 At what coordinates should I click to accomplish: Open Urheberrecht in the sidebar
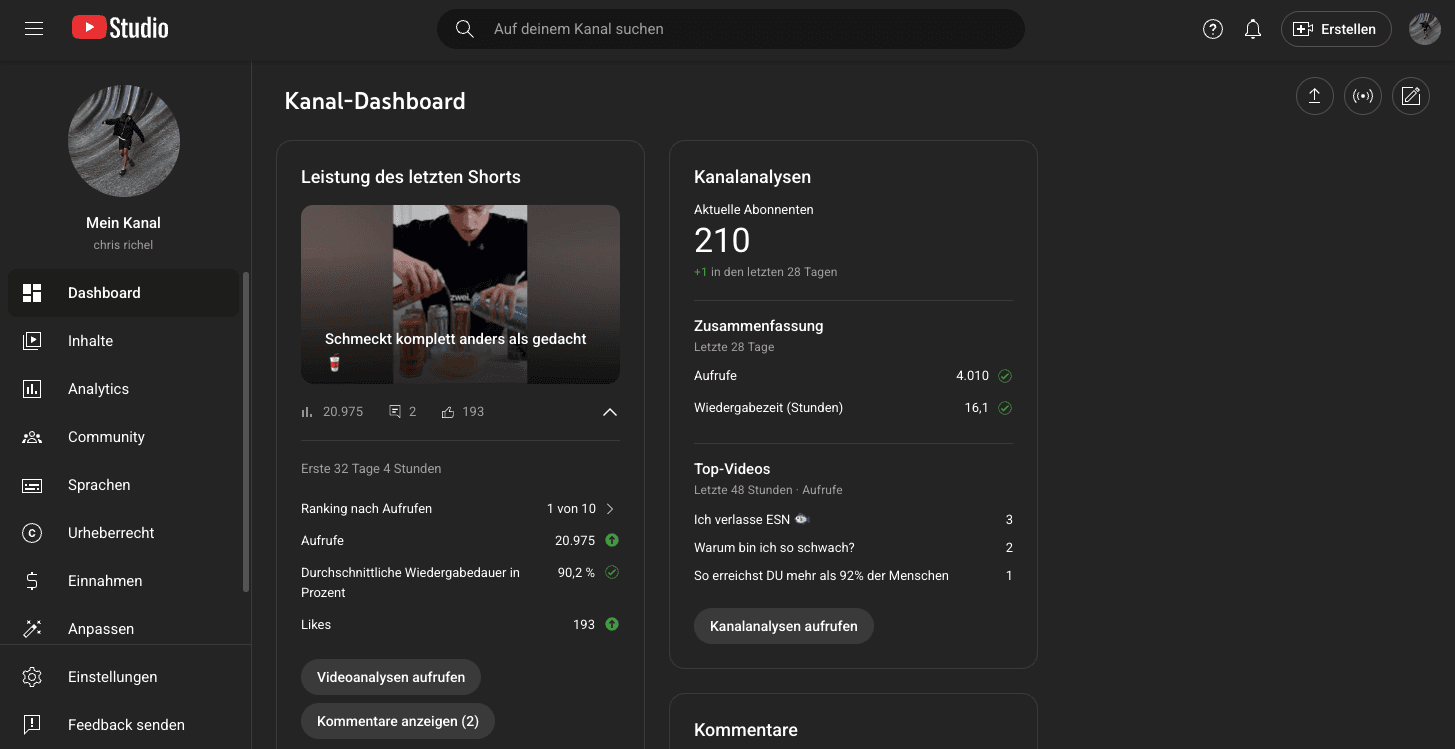point(124,533)
